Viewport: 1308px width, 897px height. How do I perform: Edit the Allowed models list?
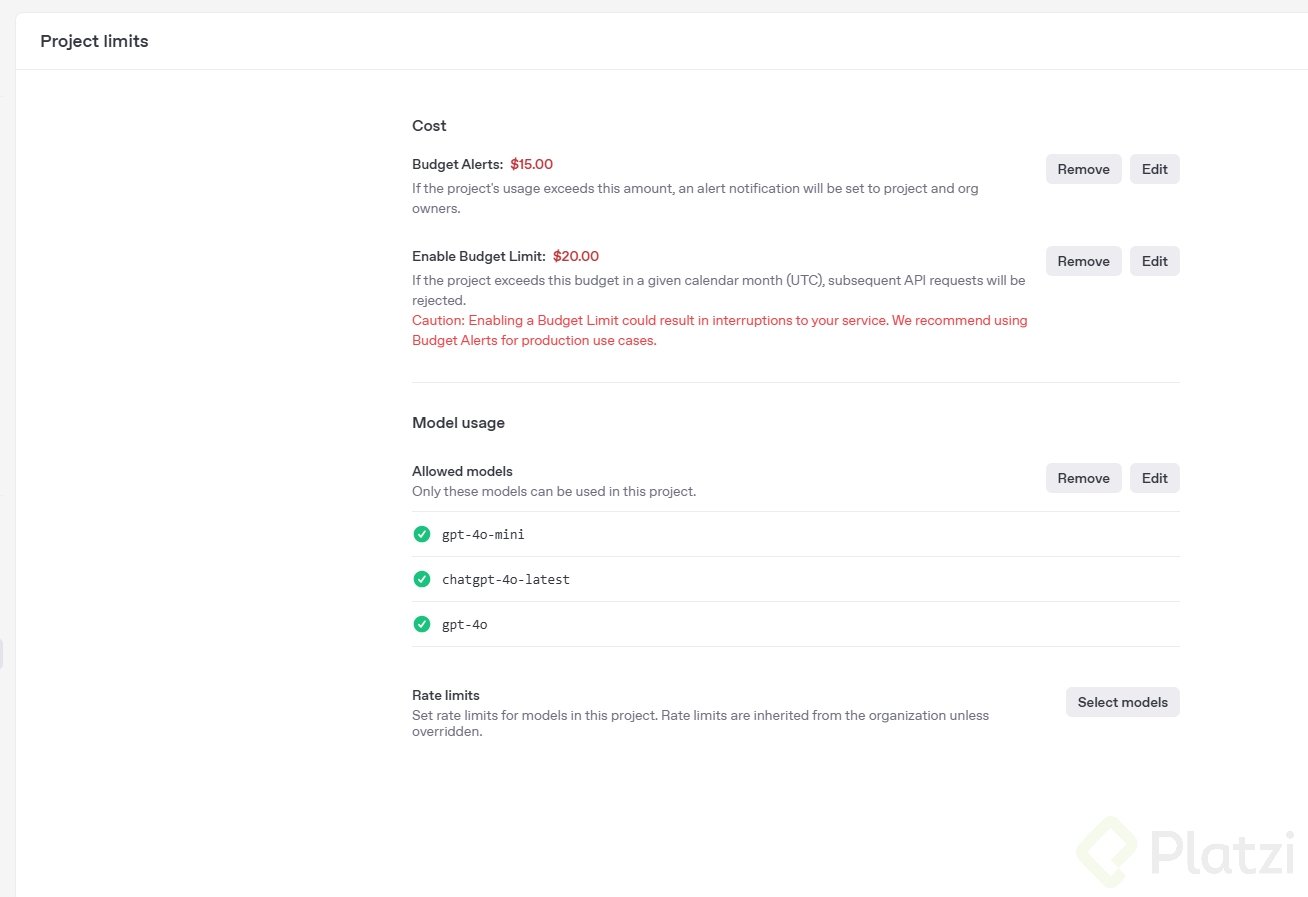point(1154,478)
